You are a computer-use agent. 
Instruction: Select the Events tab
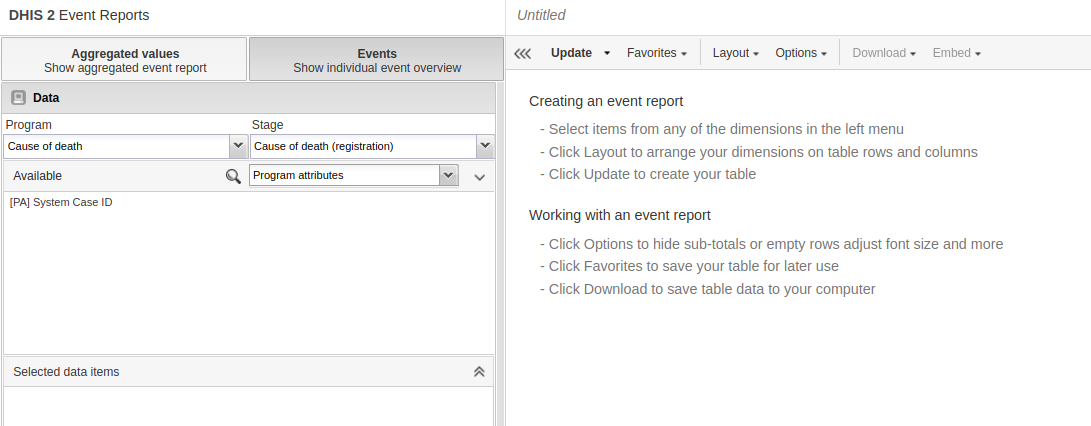(376, 60)
